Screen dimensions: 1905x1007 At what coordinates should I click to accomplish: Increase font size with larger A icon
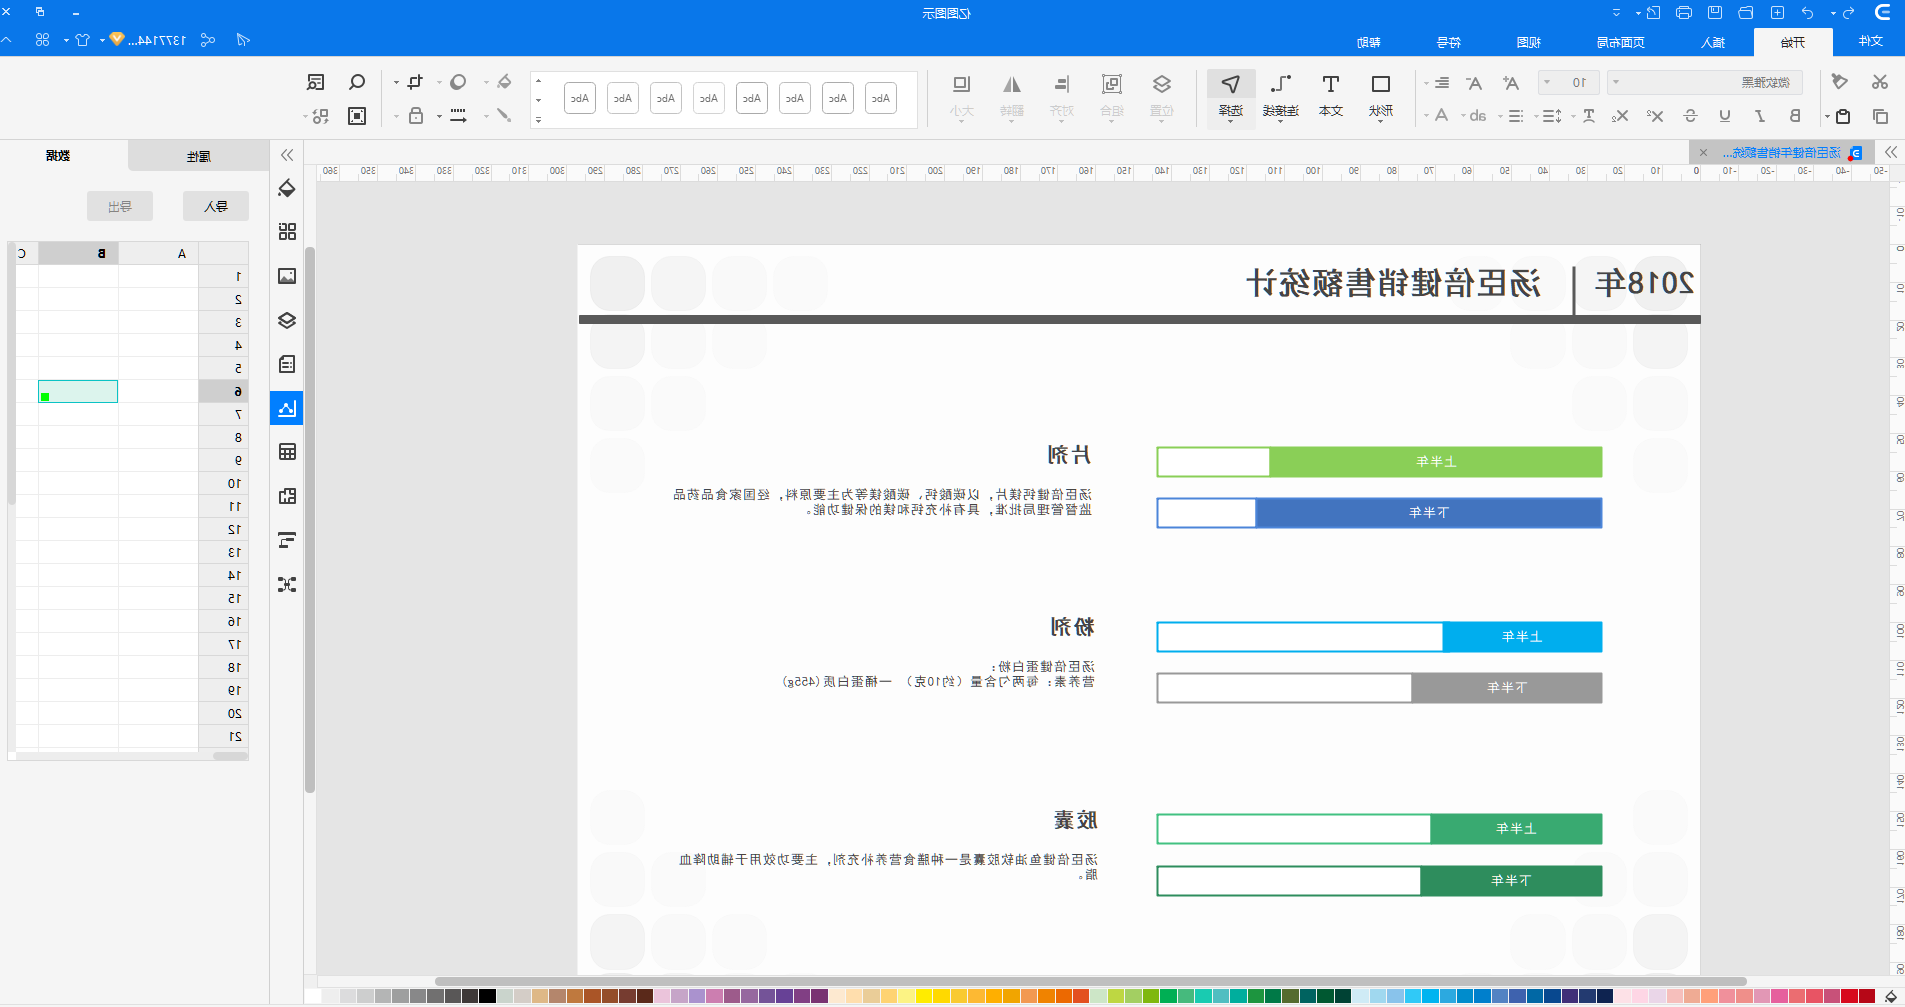[x=1511, y=83]
